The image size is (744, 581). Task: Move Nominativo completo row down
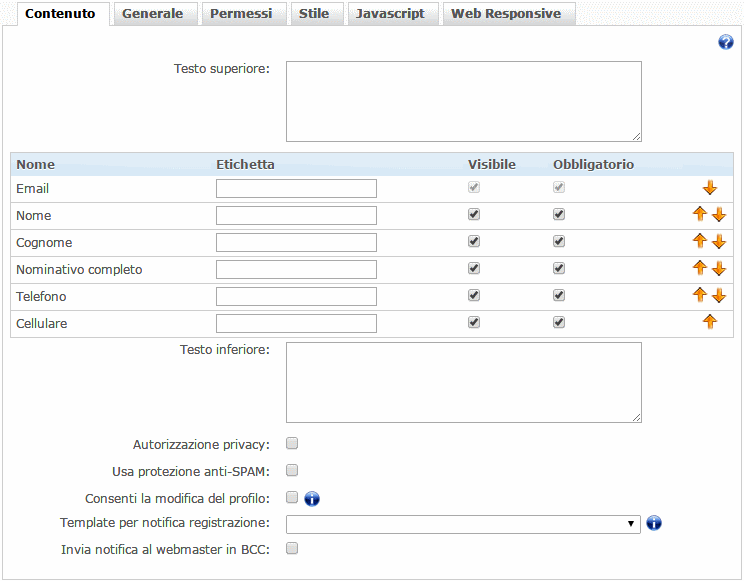pyautogui.click(x=719, y=269)
